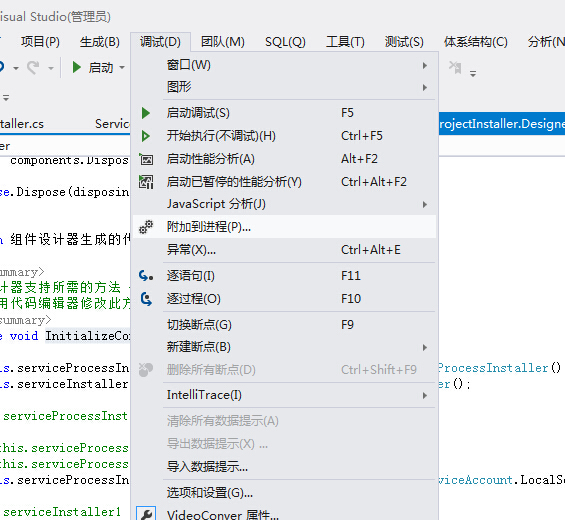Switch to the taller.cs document tab

pyautogui.click(x=22, y=124)
